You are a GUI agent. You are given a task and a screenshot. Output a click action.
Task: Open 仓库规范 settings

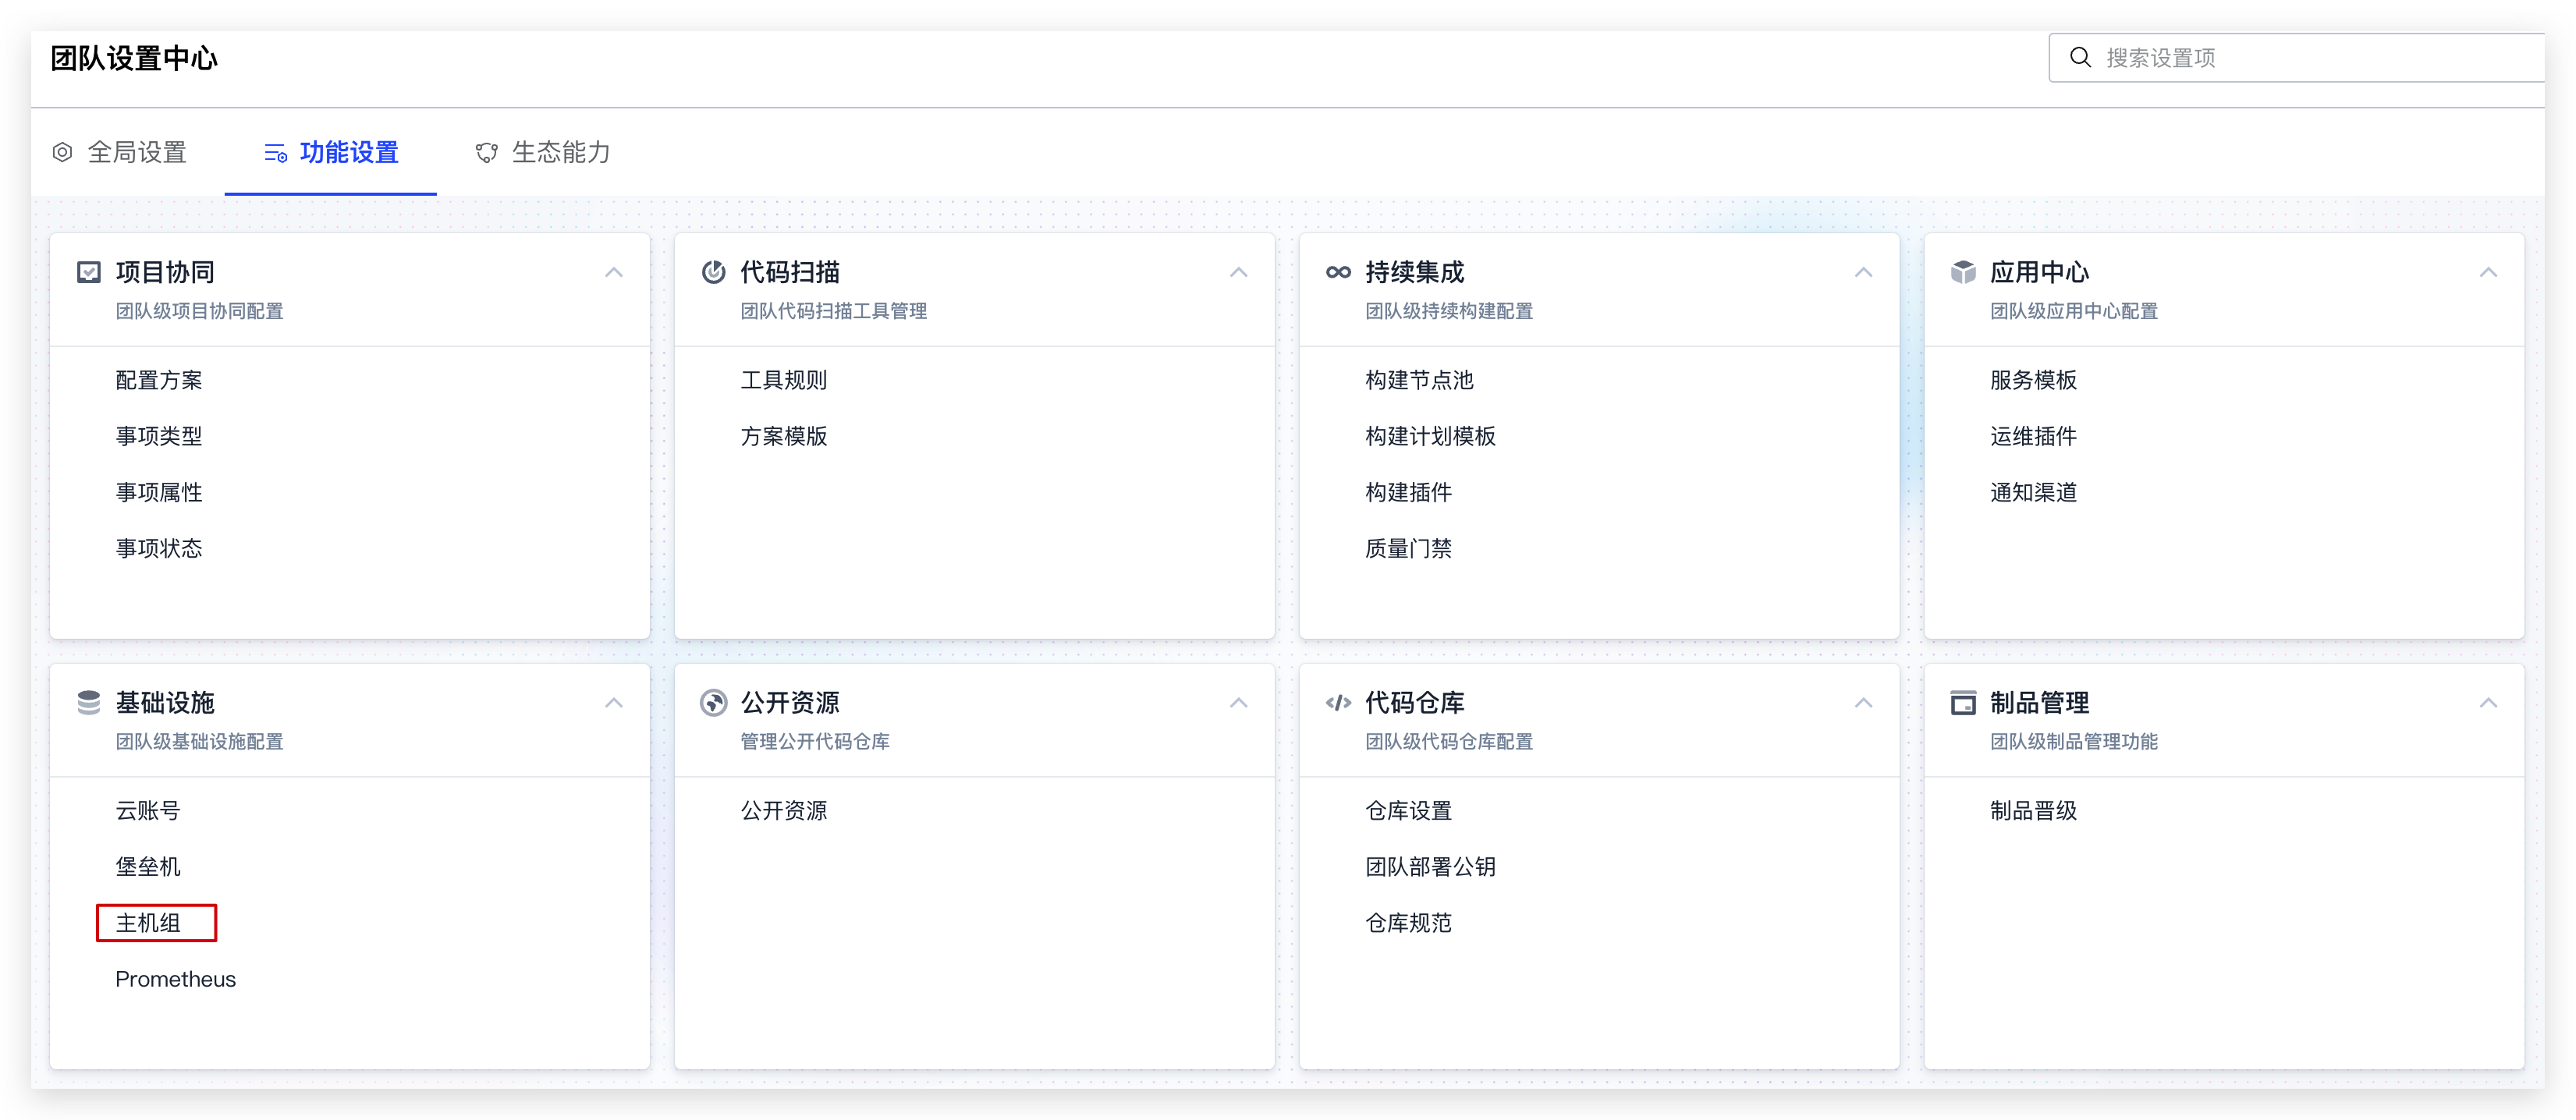click(x=1409, y=922)
